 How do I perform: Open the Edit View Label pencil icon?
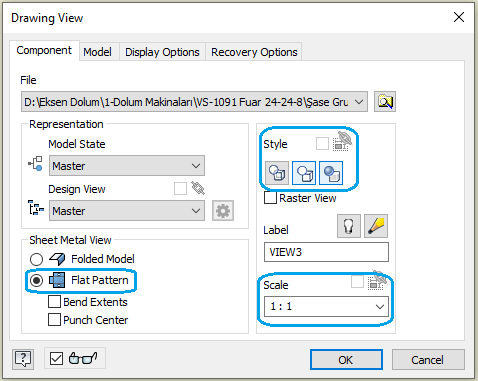tap(376, 226)
